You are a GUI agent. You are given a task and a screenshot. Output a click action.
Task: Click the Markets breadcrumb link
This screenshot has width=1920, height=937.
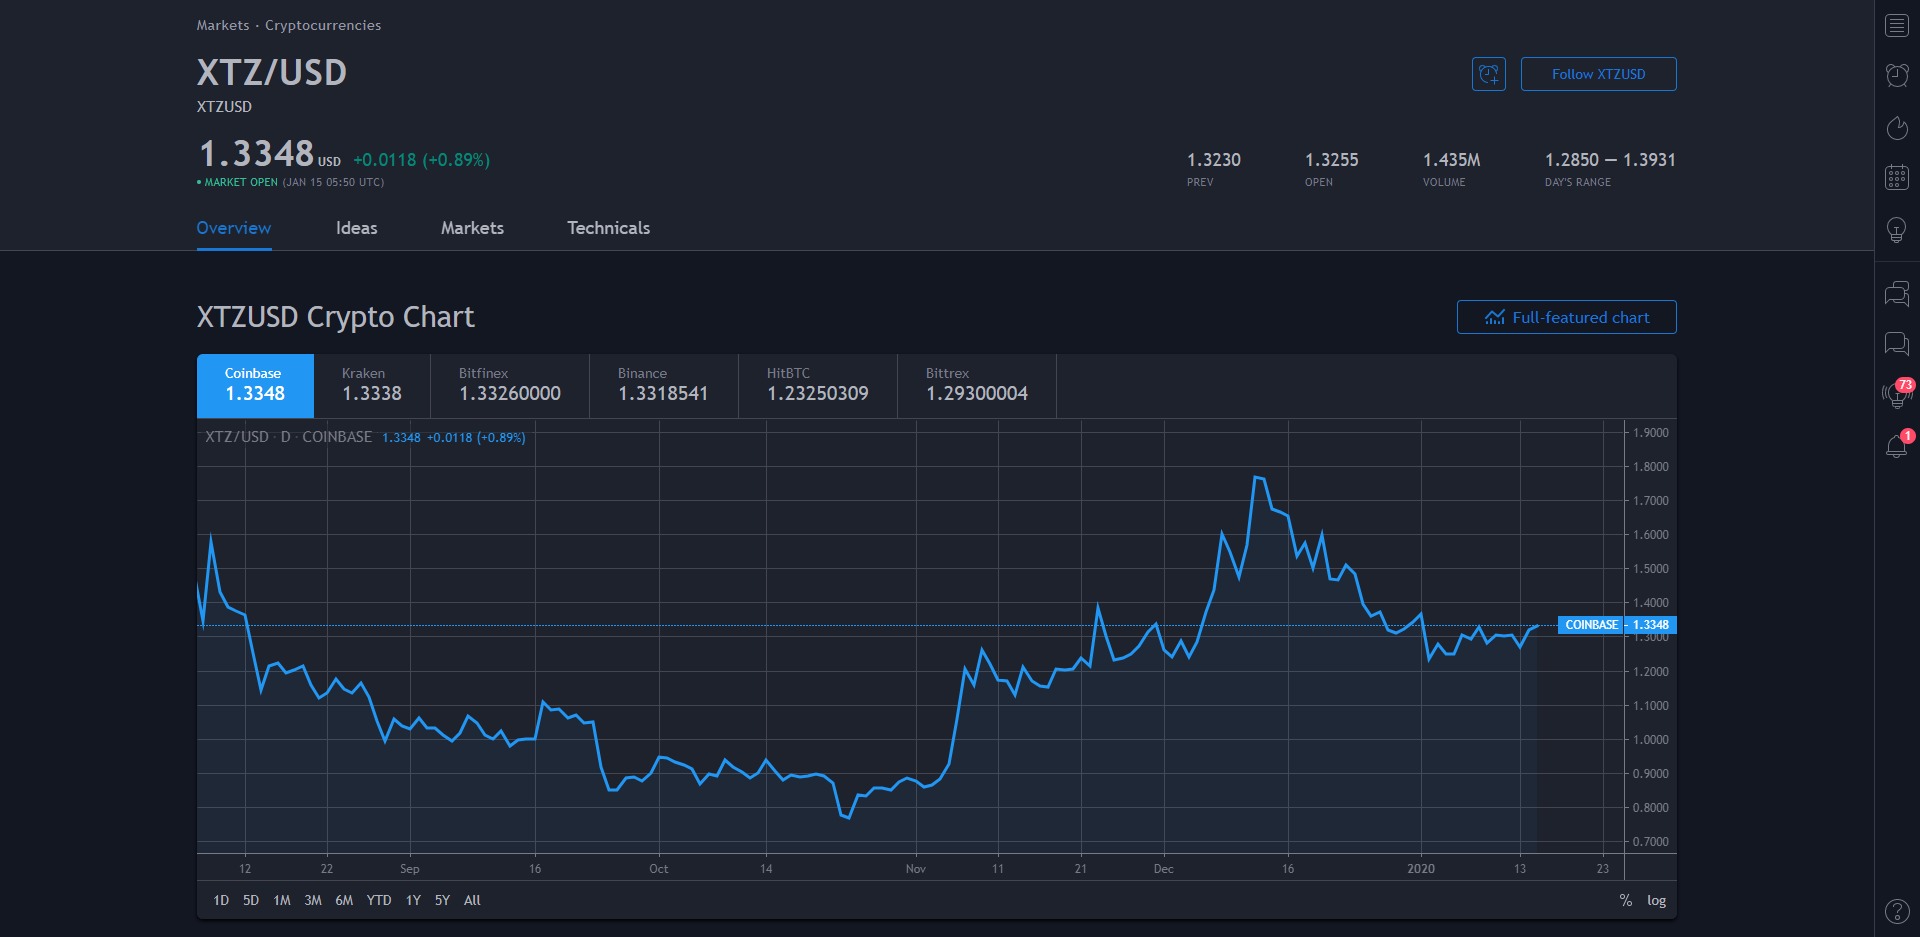223,25
